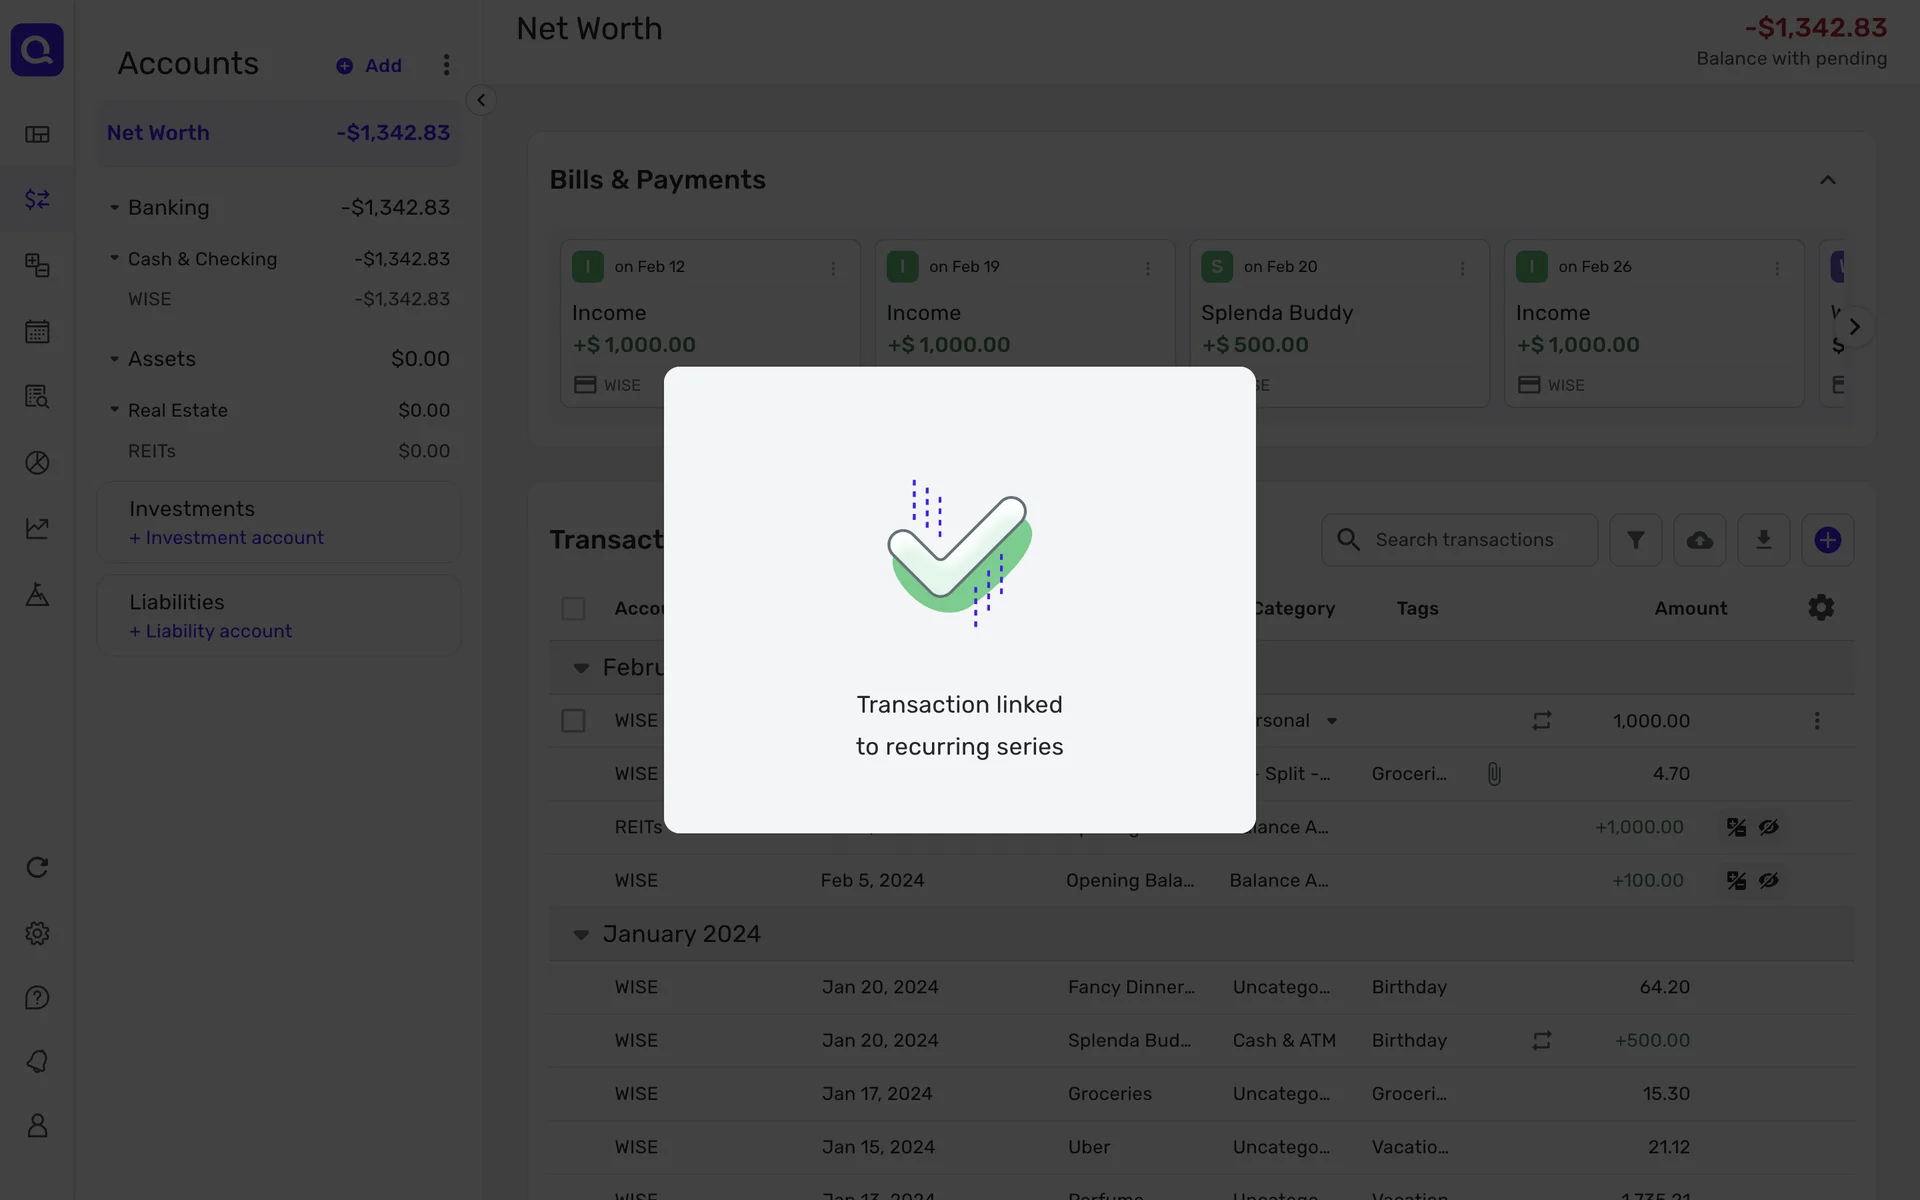Image resolution: width=1920 pixels, height=1200 pixels.
Task: Click the refresh sync icon in sidebar
Action: coord(37,867)
